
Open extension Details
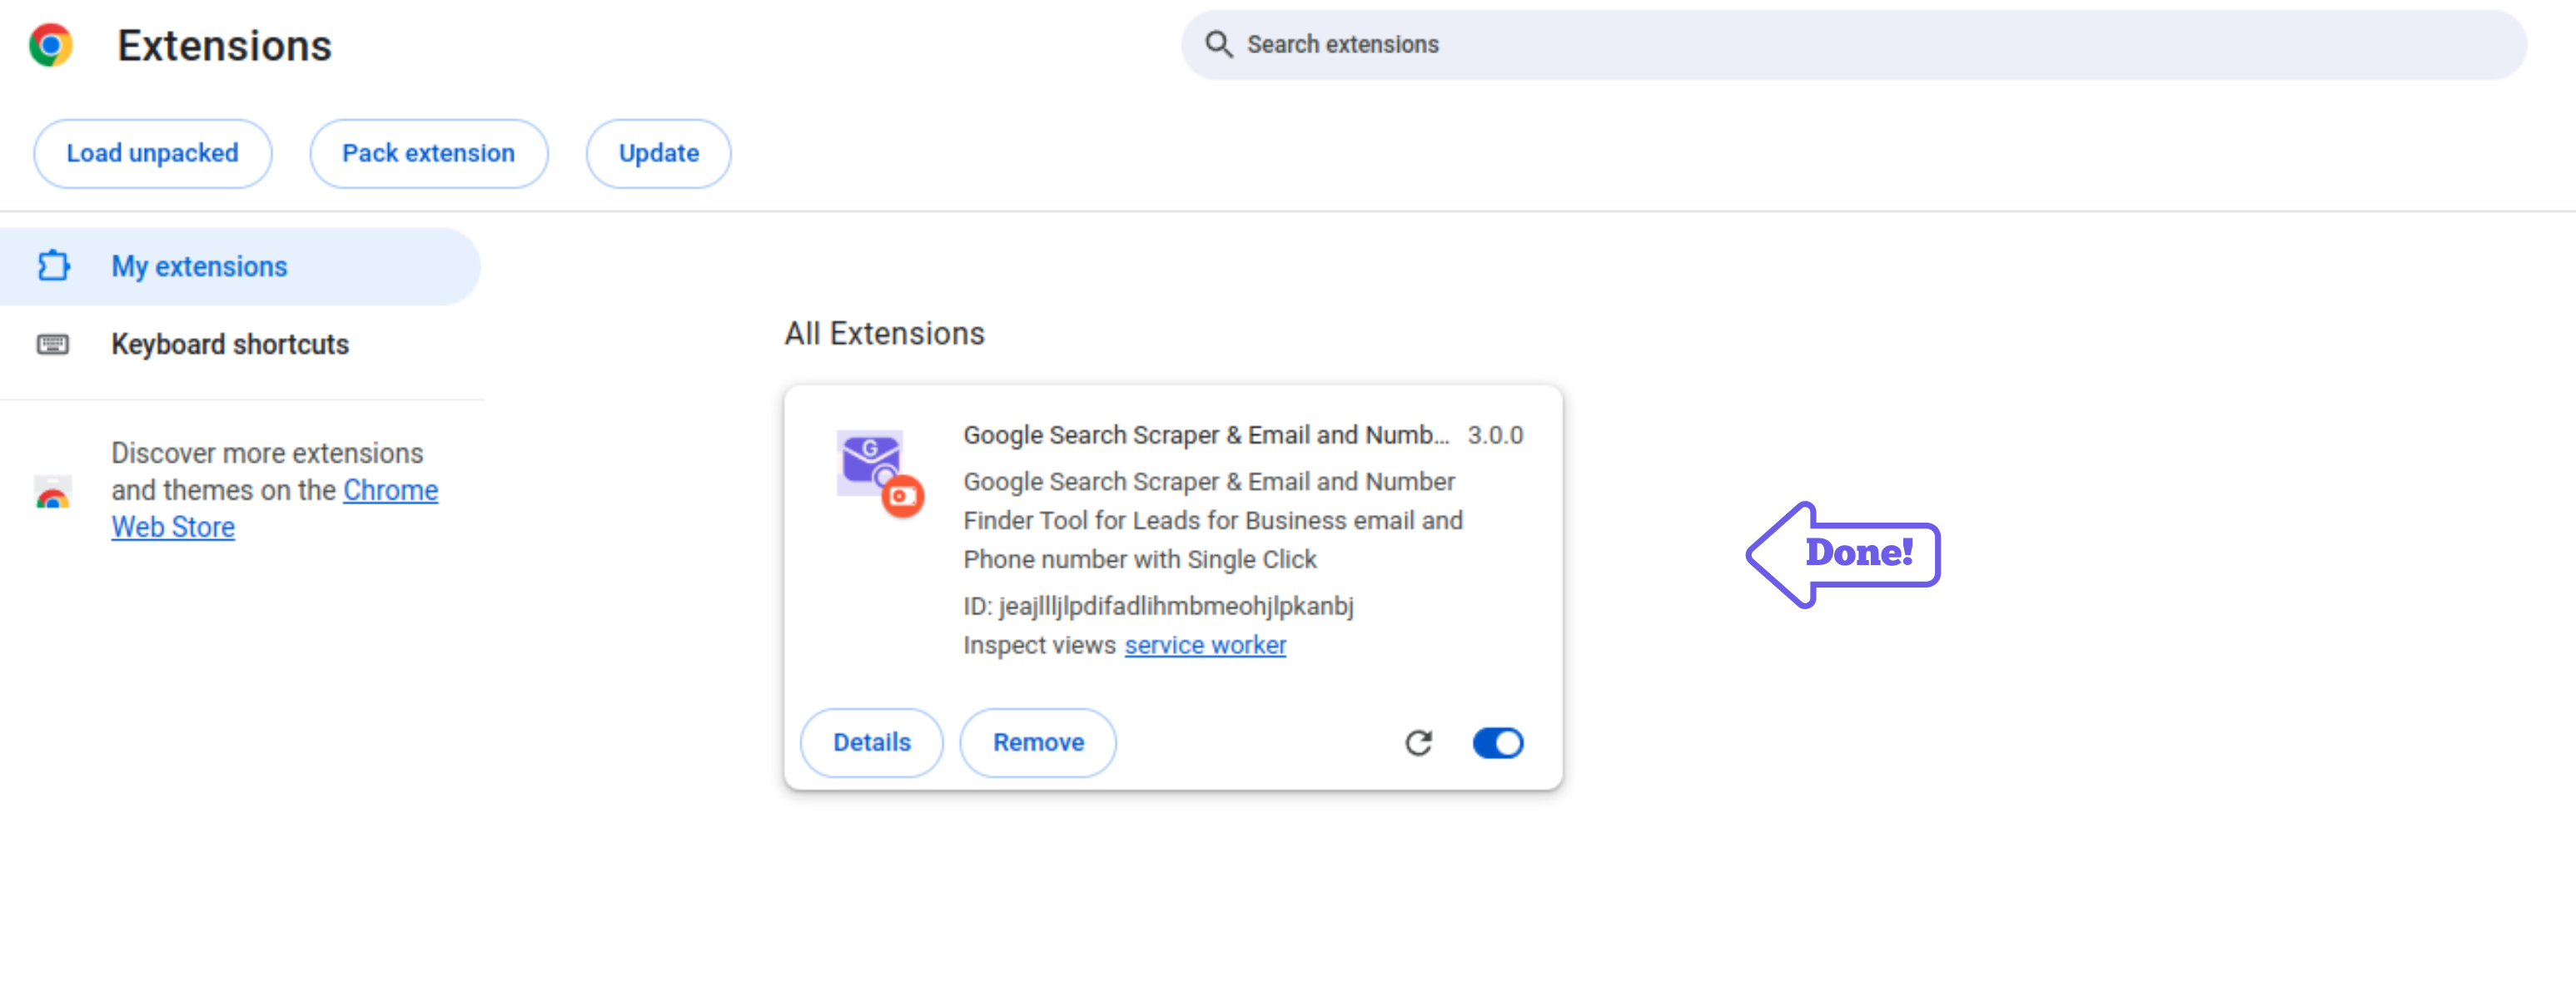point(872,742)
